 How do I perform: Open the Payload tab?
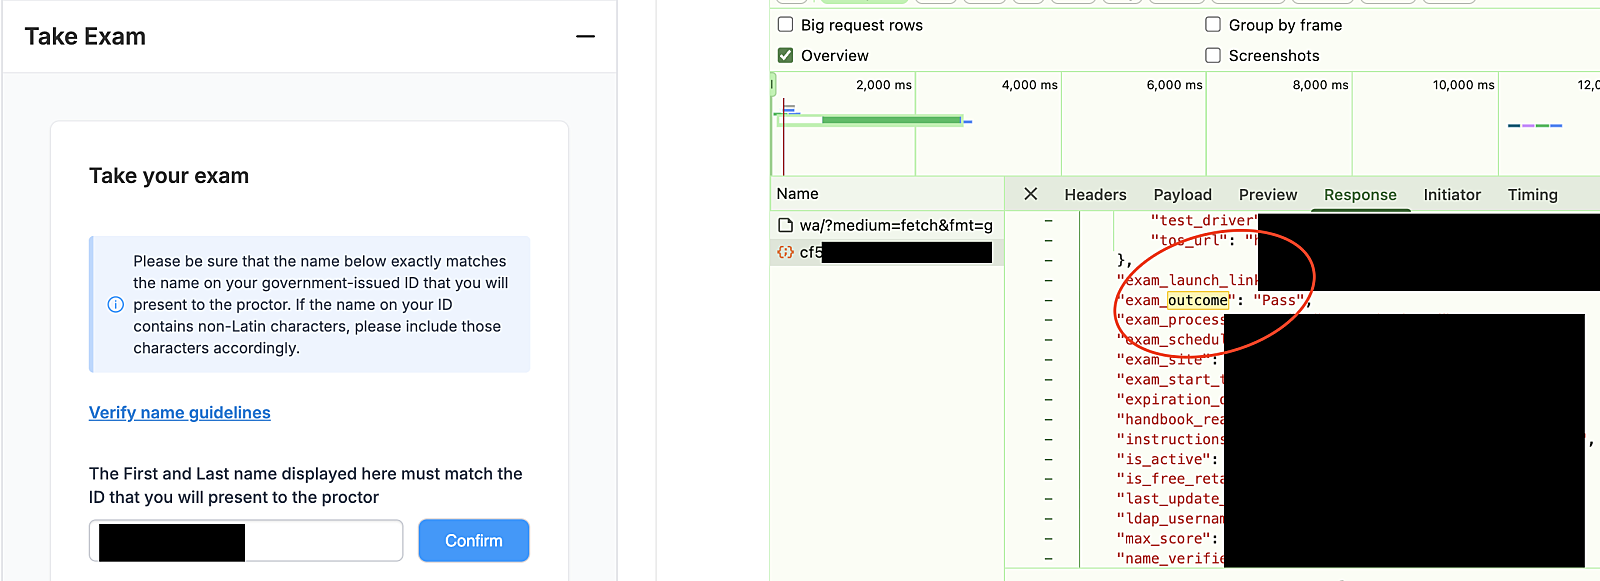click(x=1182, y=195)
